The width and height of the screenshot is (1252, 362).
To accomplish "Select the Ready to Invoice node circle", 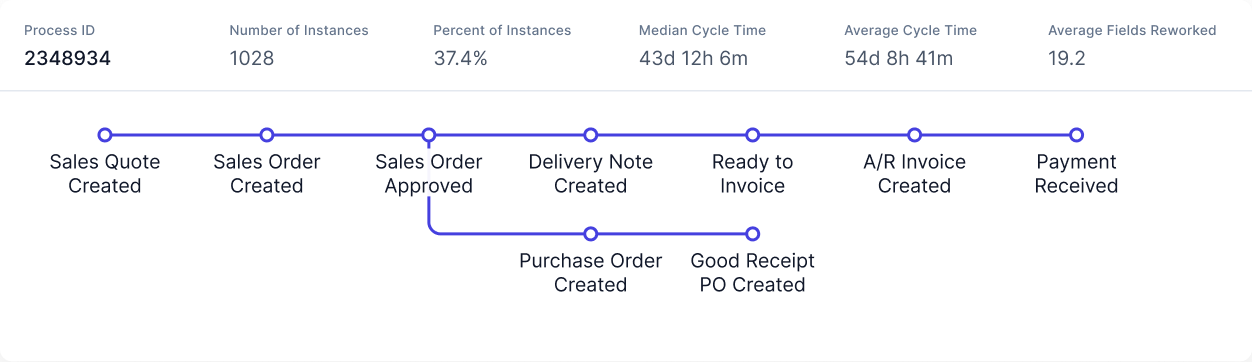I will click(x=753, y=135).
